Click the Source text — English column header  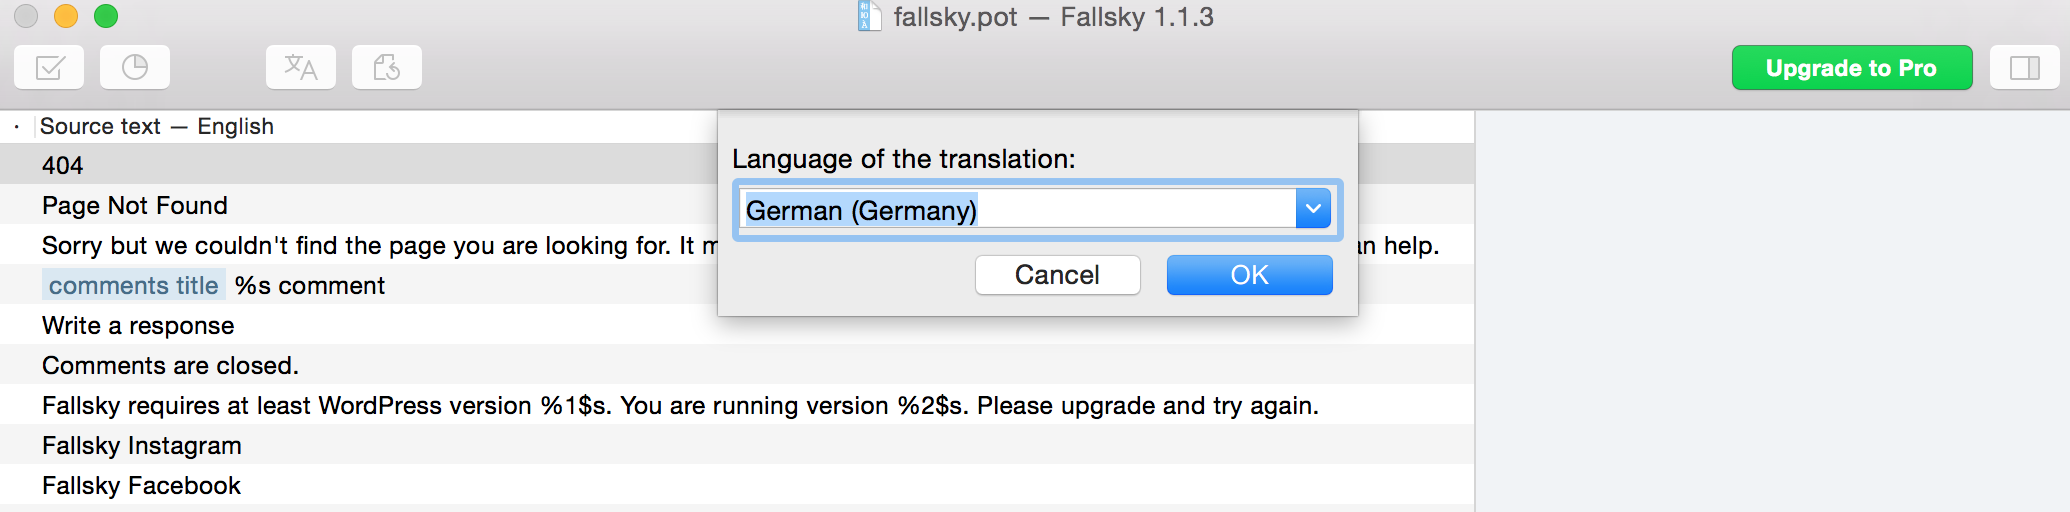(157, 126)
